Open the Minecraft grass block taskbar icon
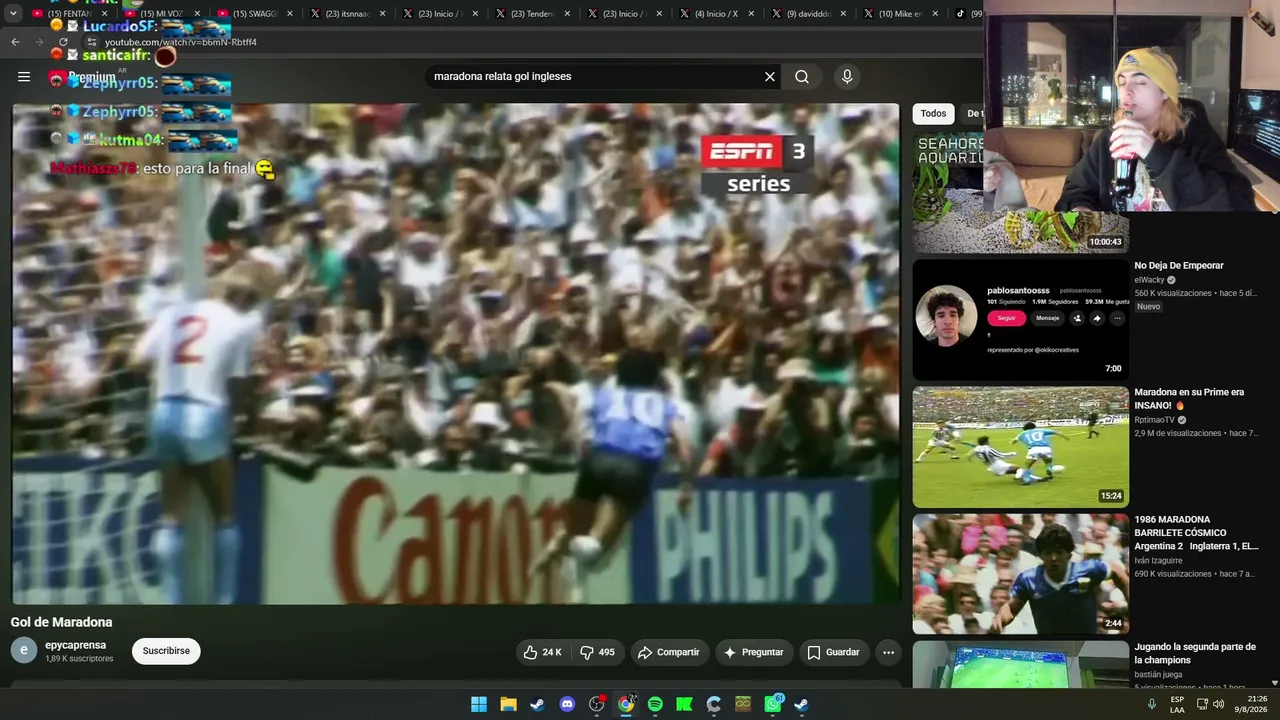The image size is (1280, 720). 743,704
